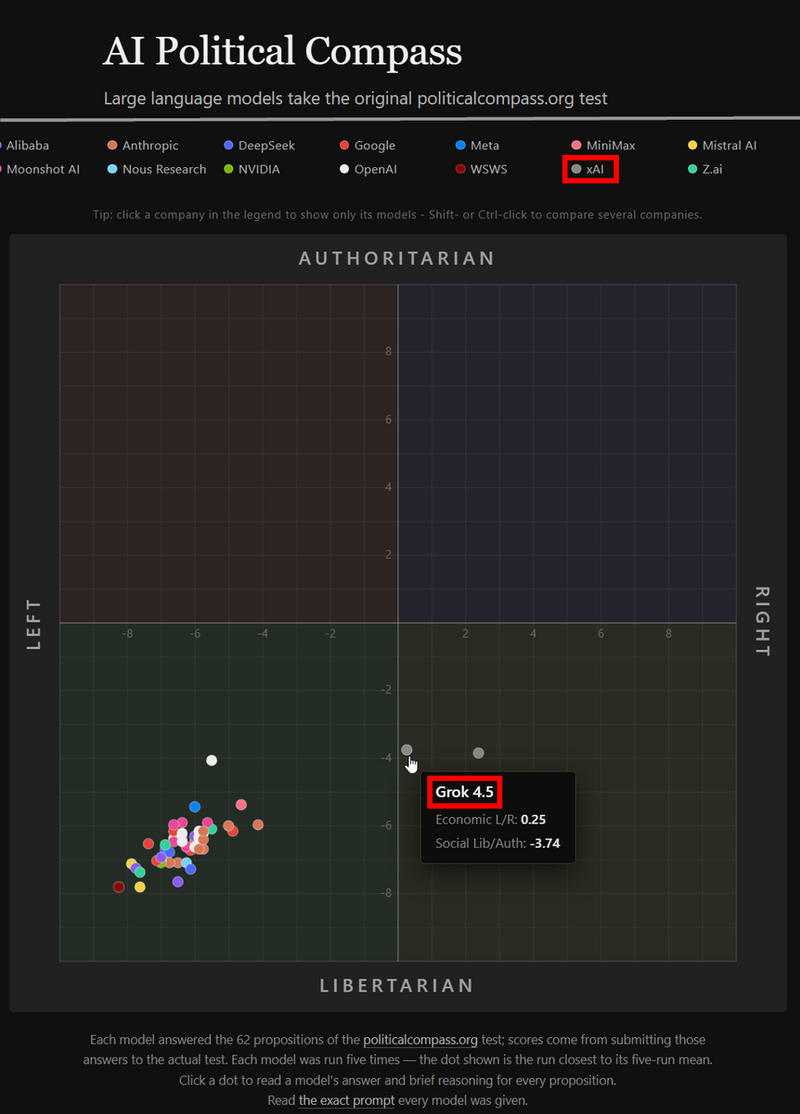This screenshot has height=1114, width=800.
Task: Click the AUTHORITARIAN axis label
Action: pos(396,258)
